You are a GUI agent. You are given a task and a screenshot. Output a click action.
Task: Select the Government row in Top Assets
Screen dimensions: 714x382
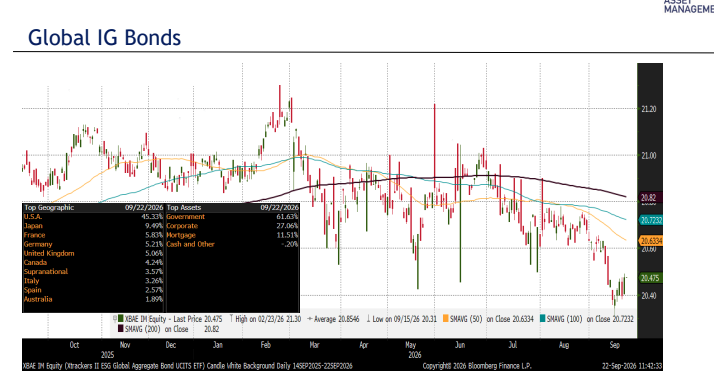[x=232, y=217]
